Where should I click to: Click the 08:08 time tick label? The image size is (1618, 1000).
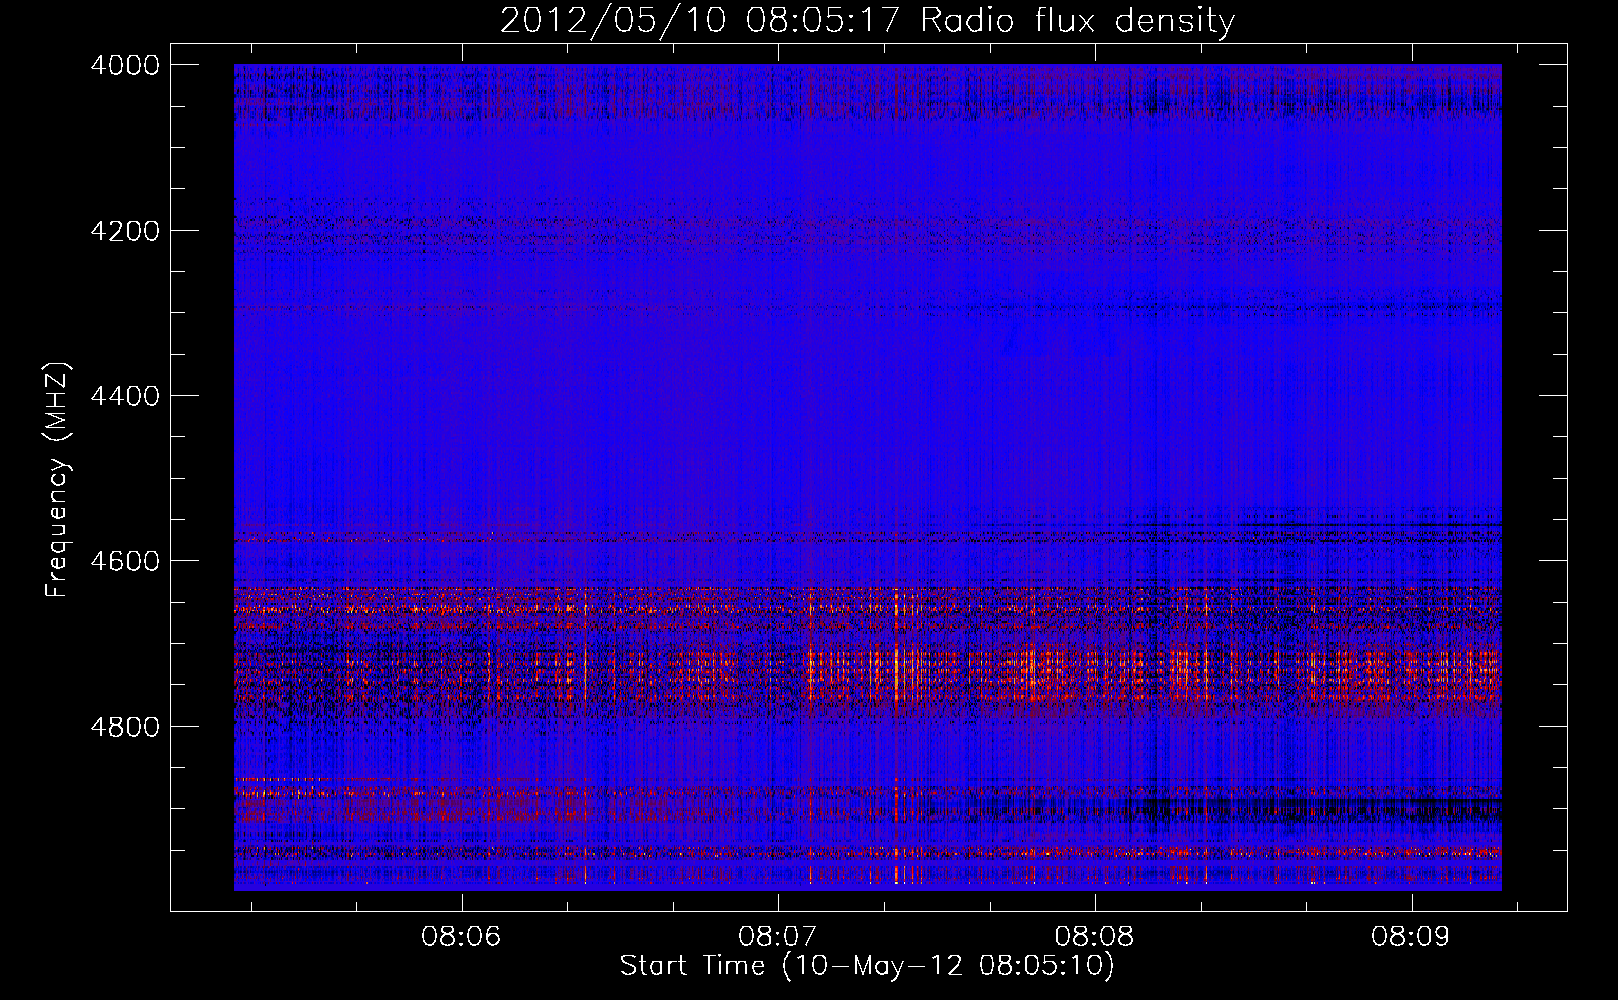coord(1095,937)
